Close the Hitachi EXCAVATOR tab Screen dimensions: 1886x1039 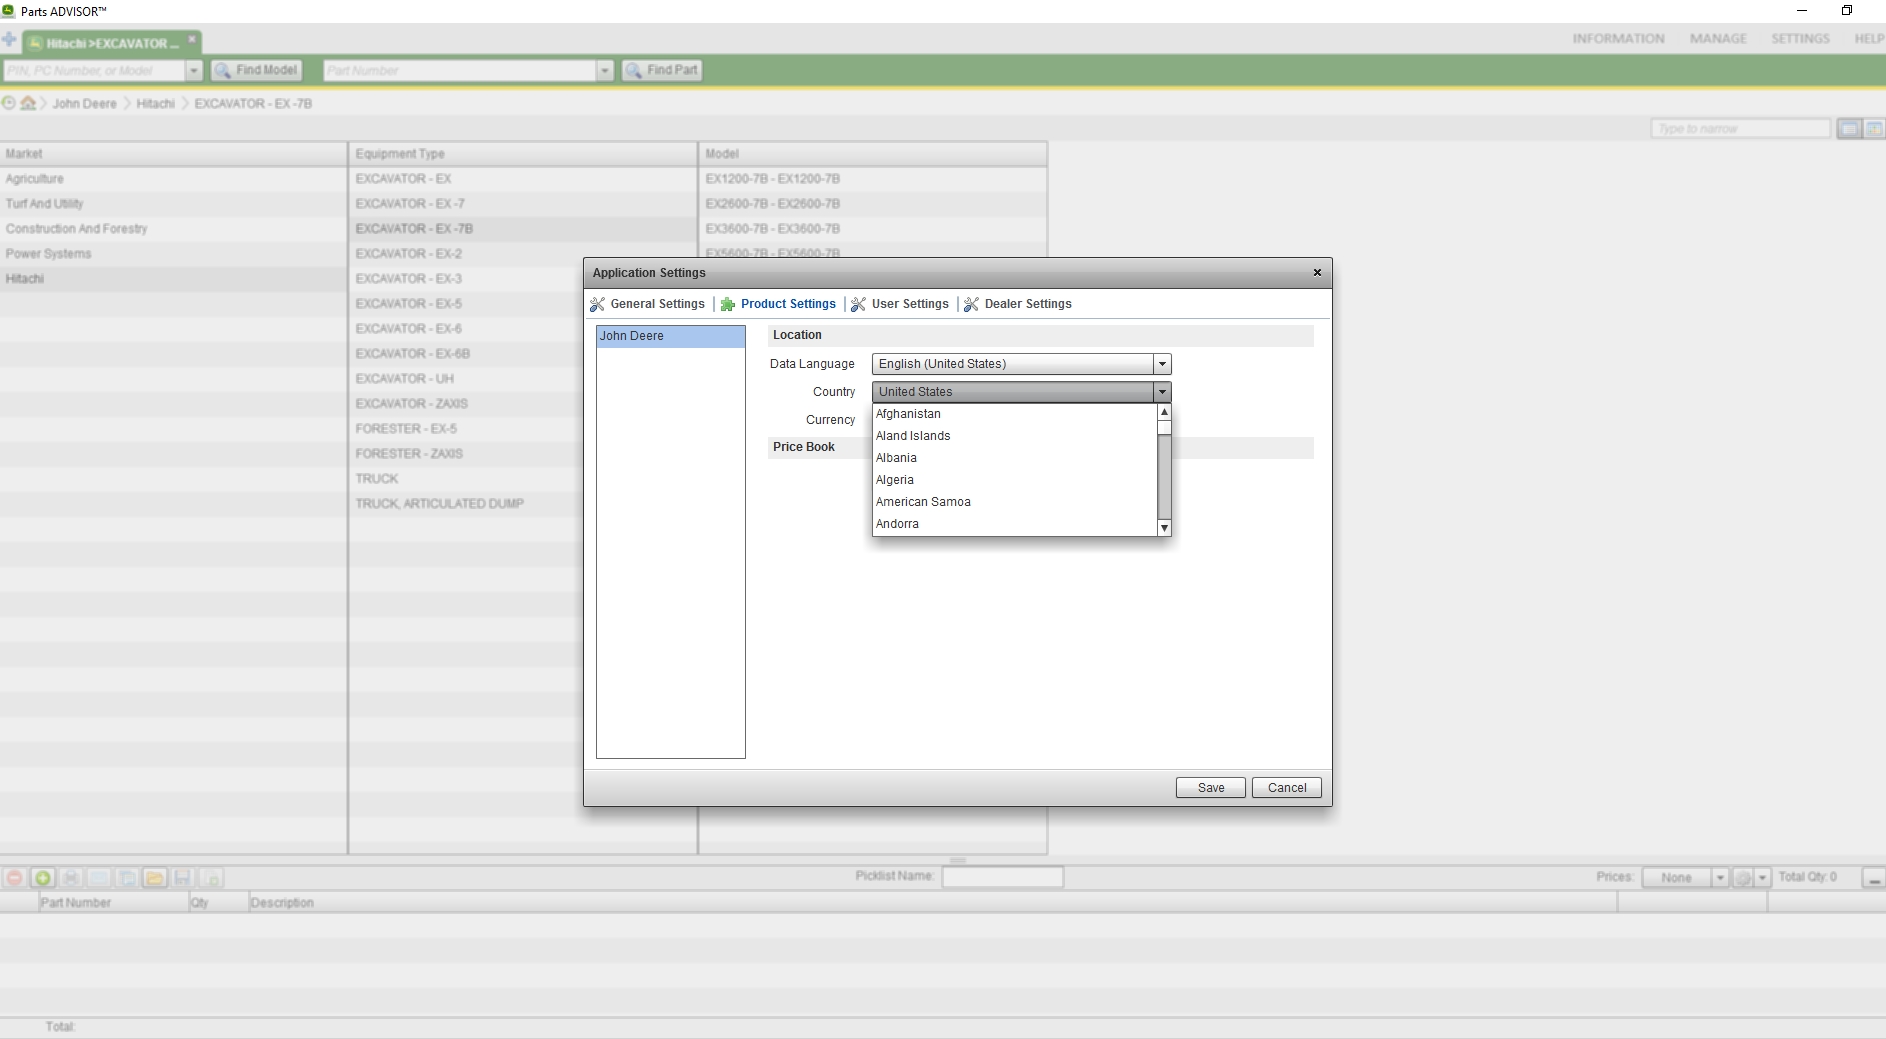click(x=192, y=40)
